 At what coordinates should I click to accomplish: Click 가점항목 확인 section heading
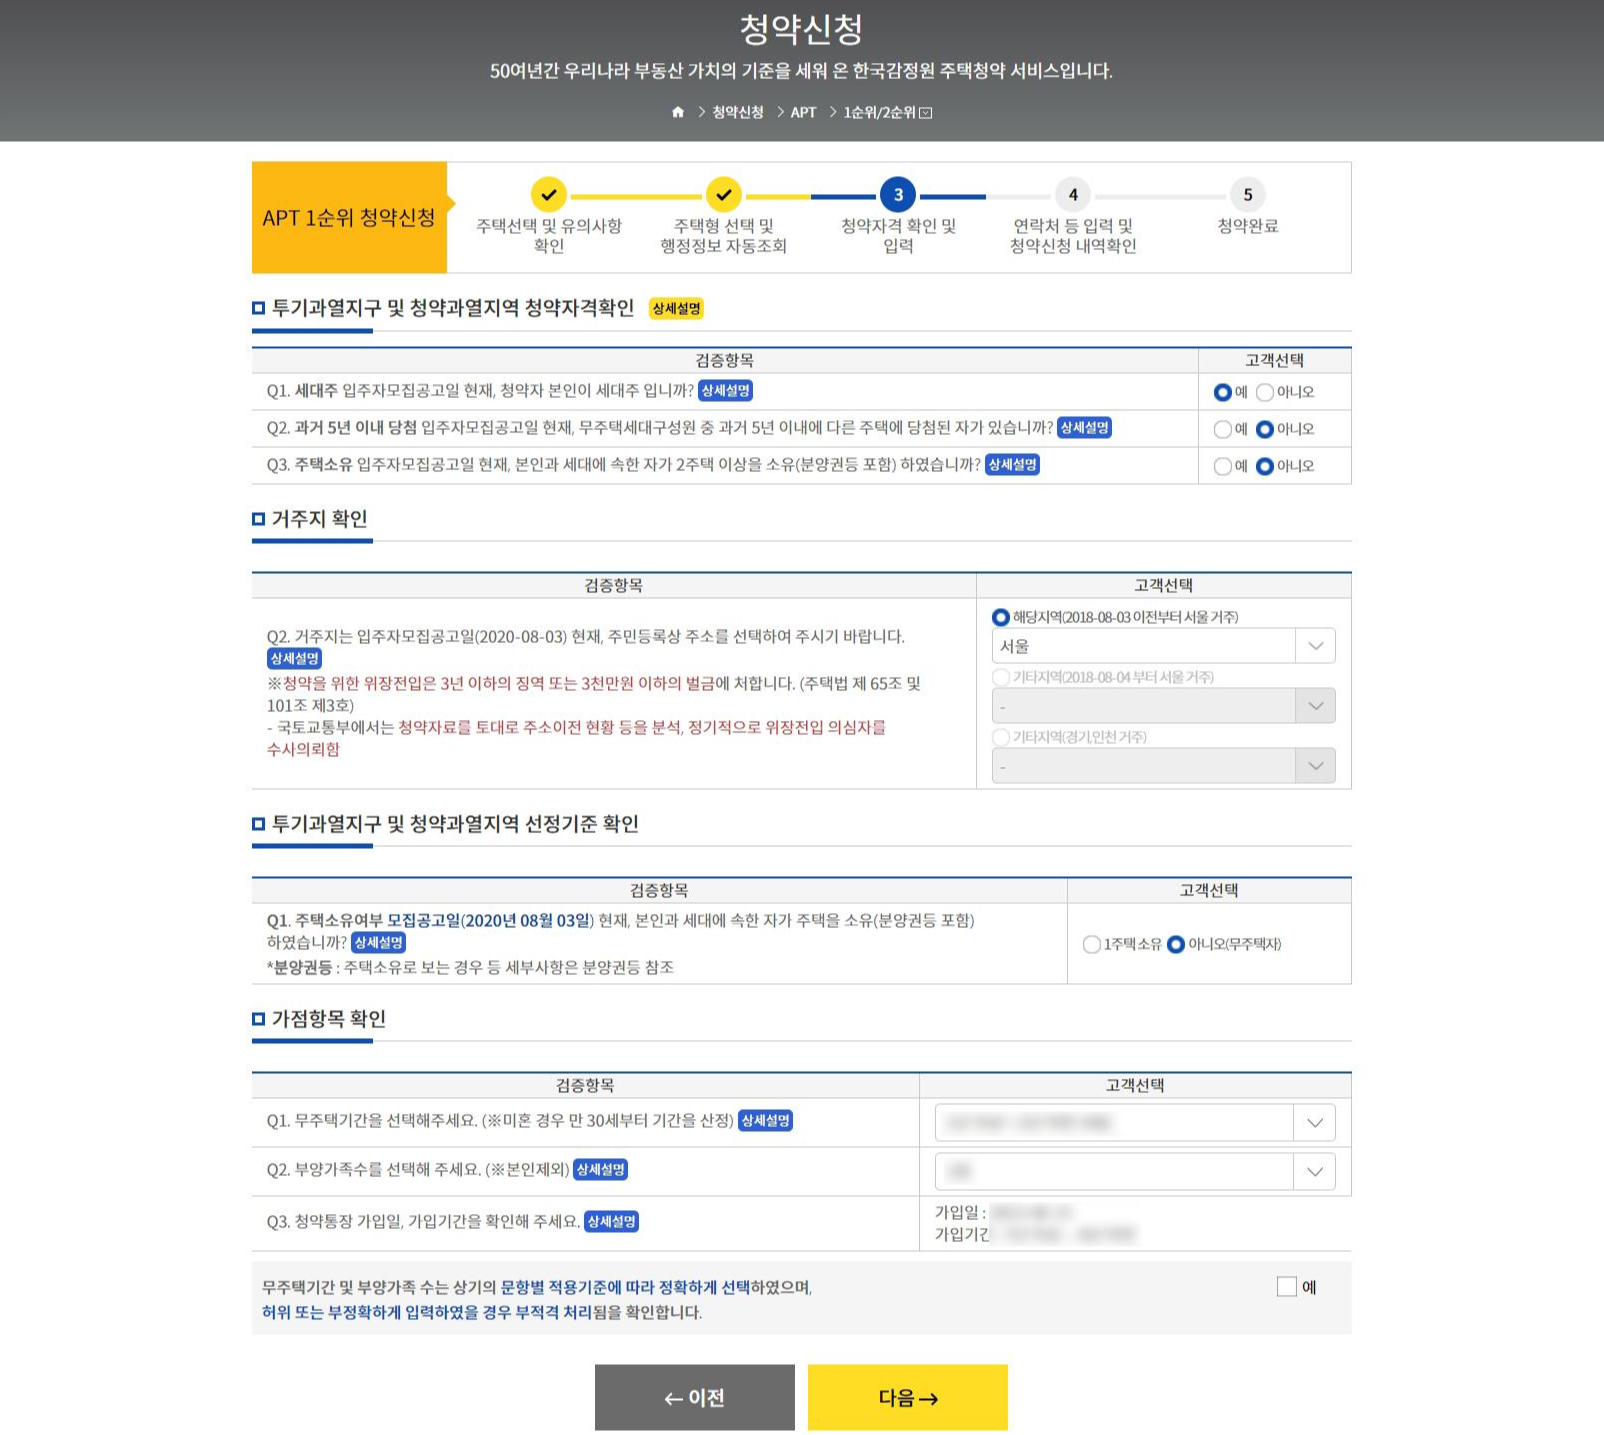[x=329, y=1019]
